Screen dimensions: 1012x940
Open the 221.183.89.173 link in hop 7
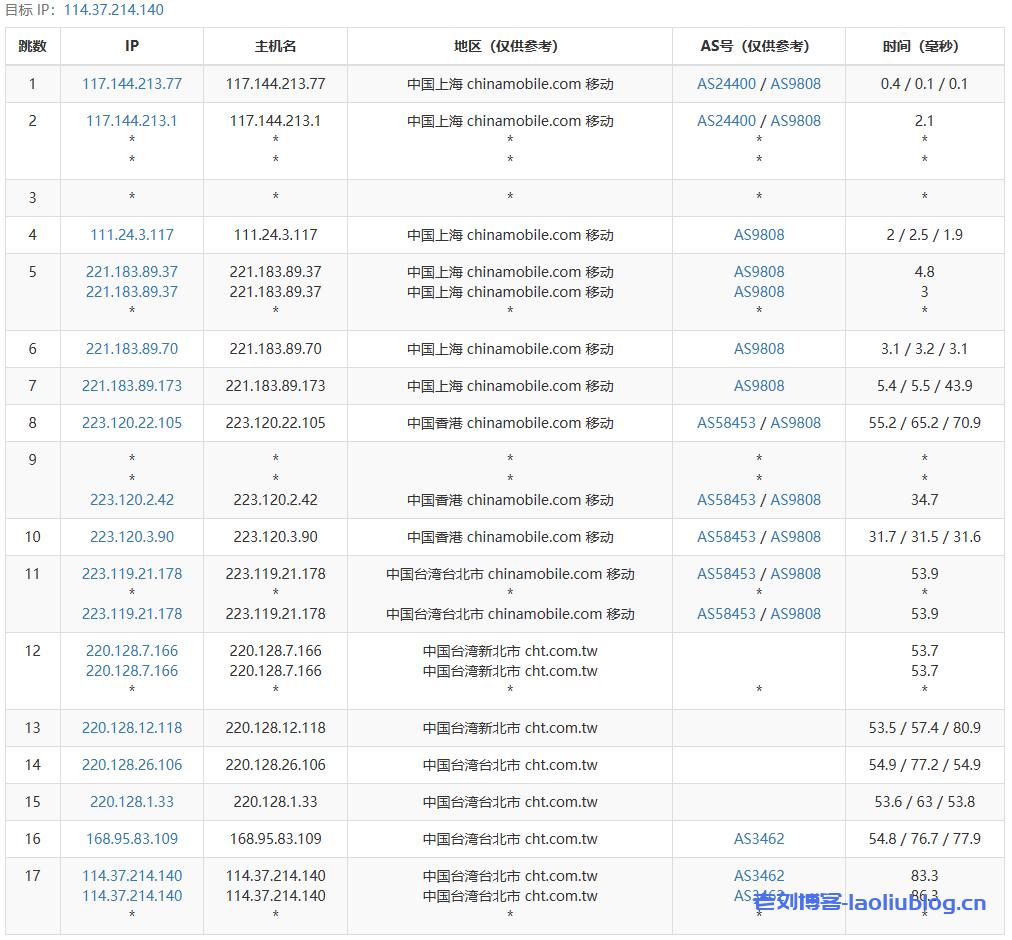131,385
